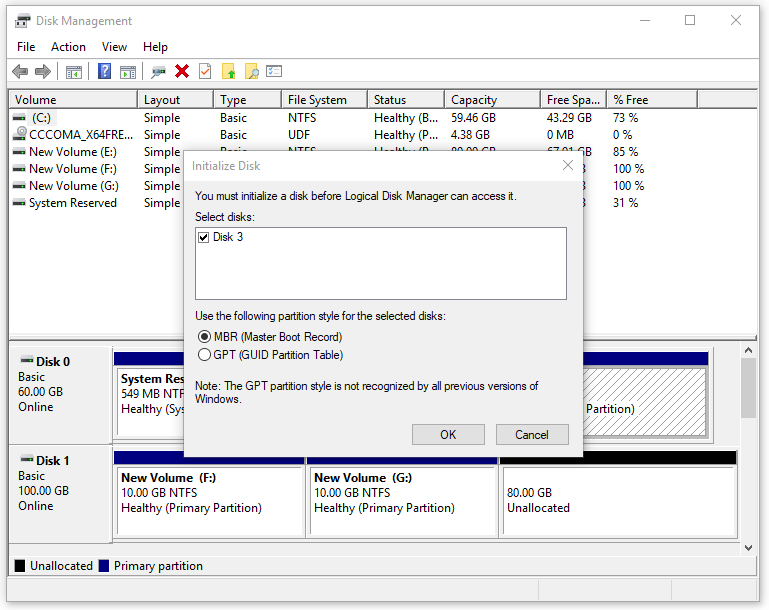The image size is (769, 610).
Task: Click the disk pane scrollbar up arrow
Action: coord(748,350)
